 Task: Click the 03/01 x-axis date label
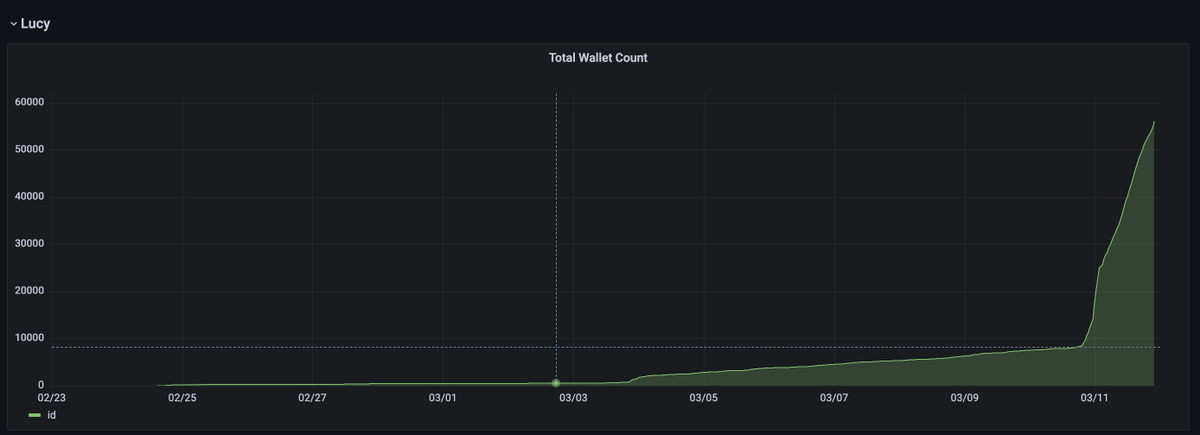tap(443, 398)
